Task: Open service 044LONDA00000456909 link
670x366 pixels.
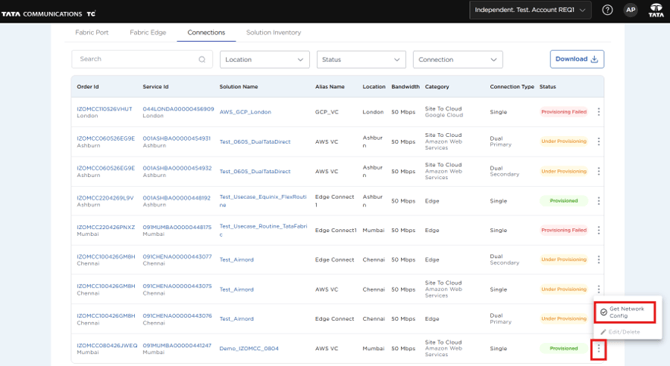Action: 178,109
